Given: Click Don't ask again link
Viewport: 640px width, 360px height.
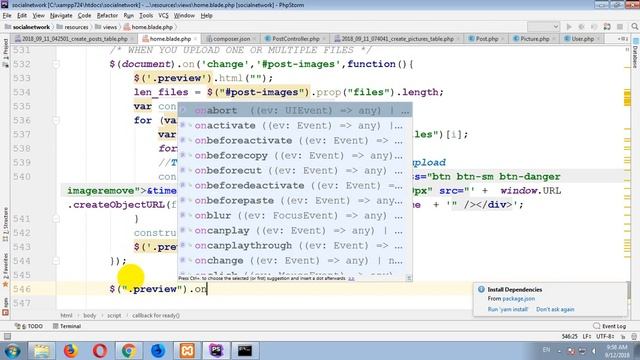Looking at the screenshot, I should pos(555,309).
